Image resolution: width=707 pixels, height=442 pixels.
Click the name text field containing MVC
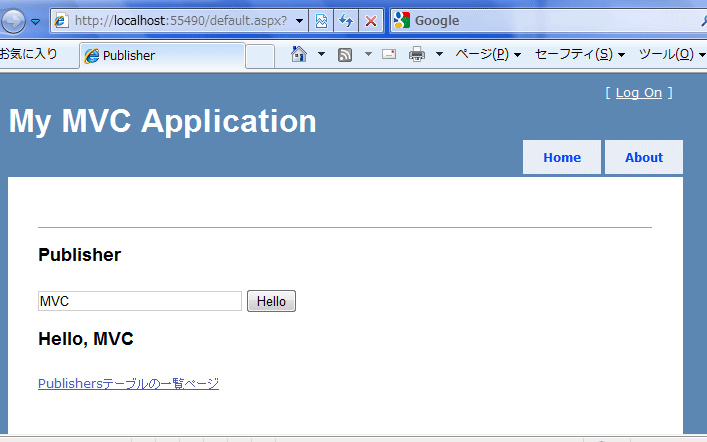coord(140,301)
